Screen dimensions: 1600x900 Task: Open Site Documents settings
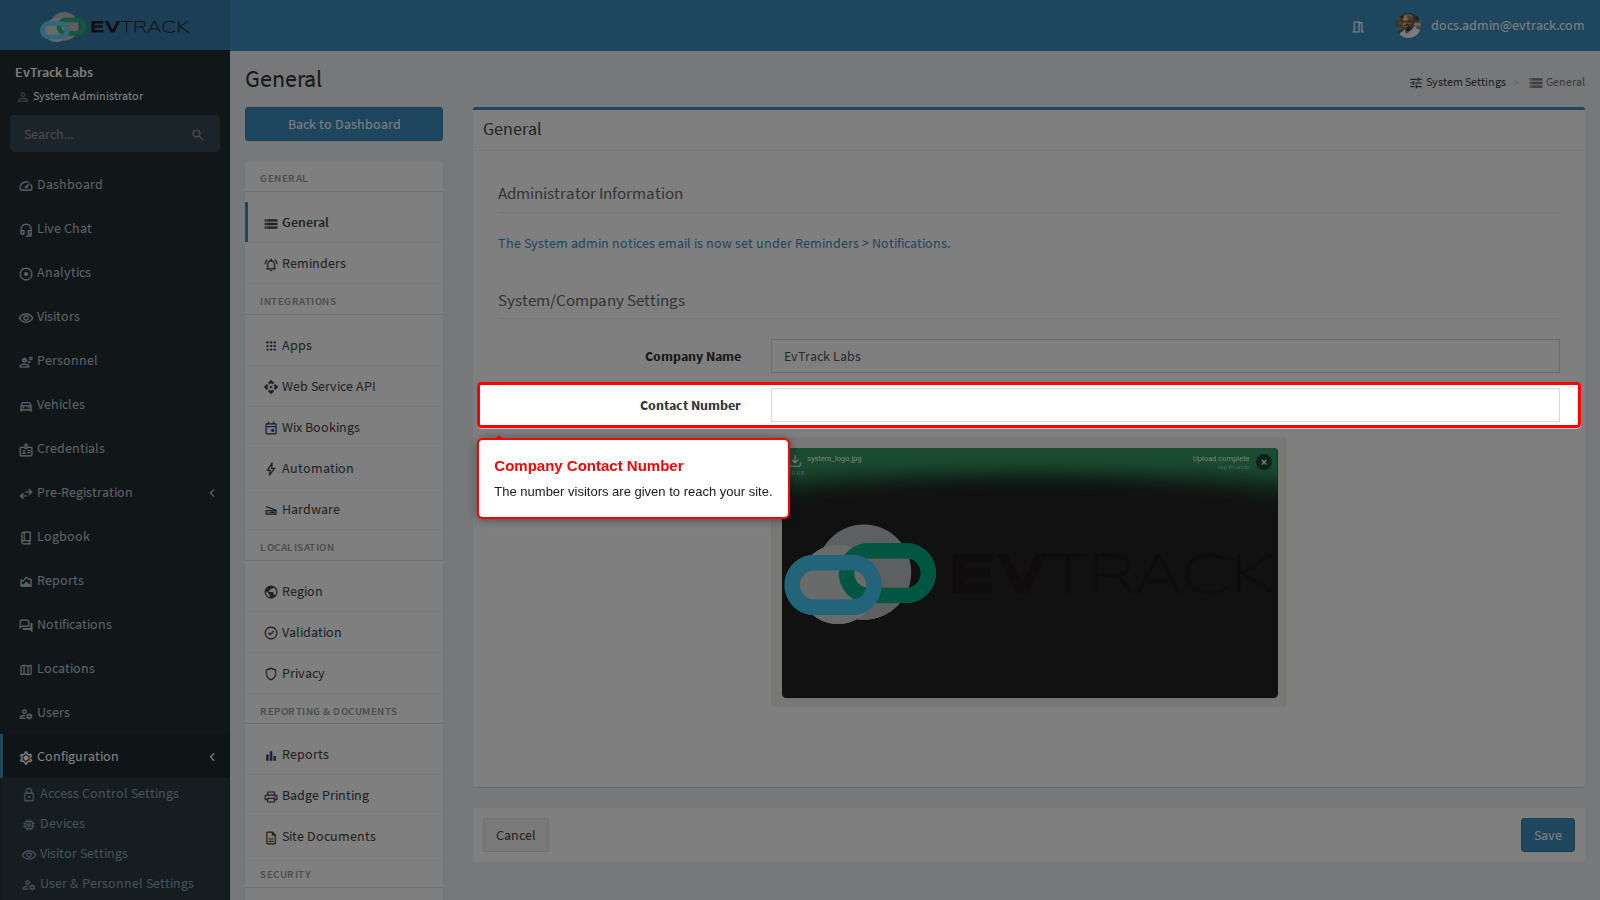[x=344, y=837]
